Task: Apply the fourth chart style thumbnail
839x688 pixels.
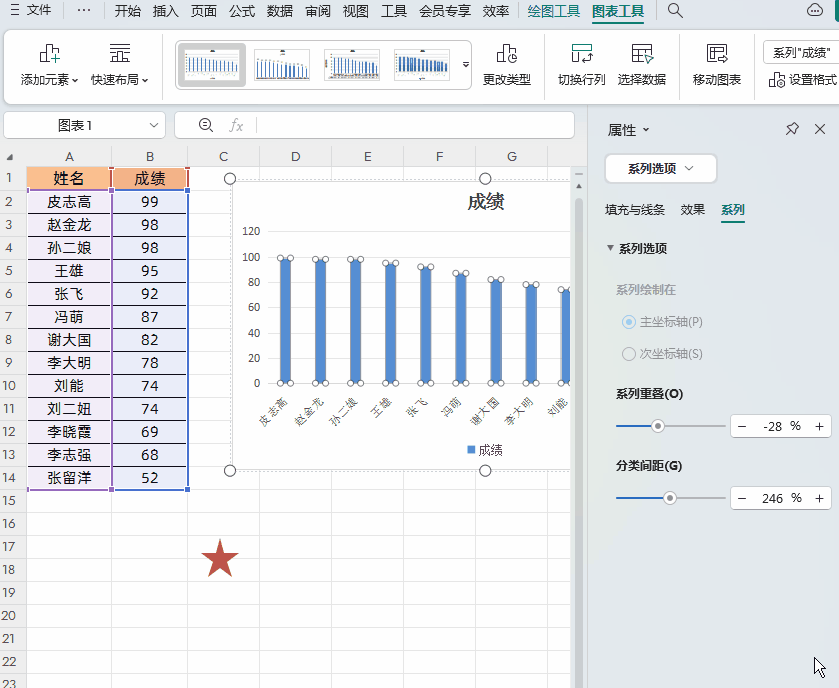Action: (x=422, y=65)
